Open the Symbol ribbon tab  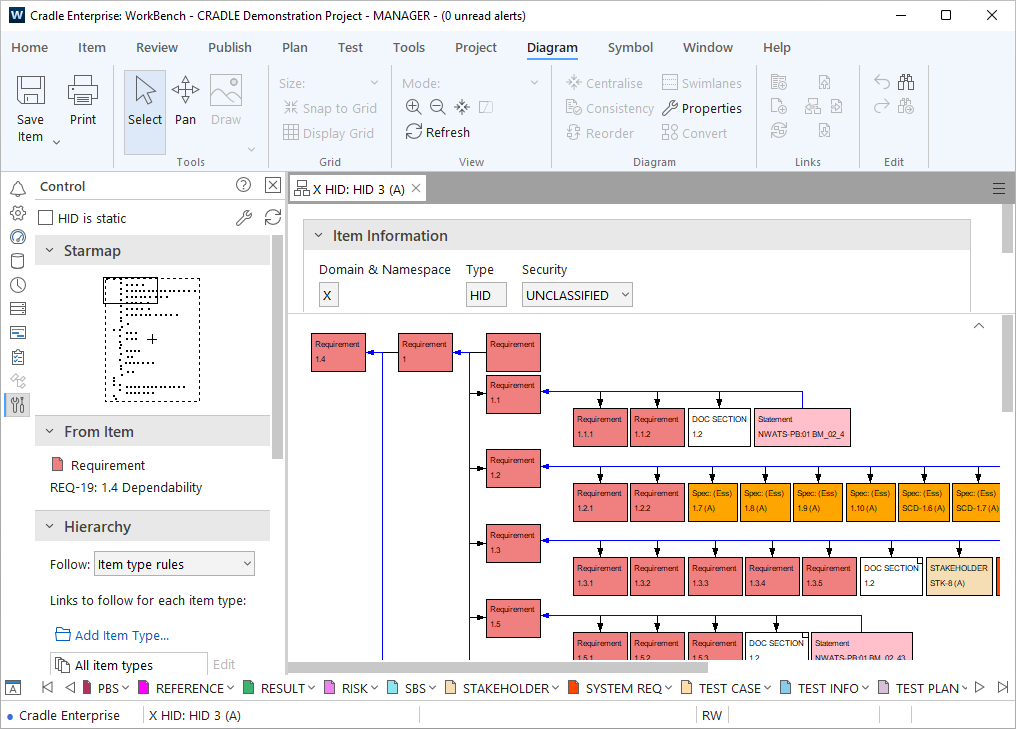point(630,47)
